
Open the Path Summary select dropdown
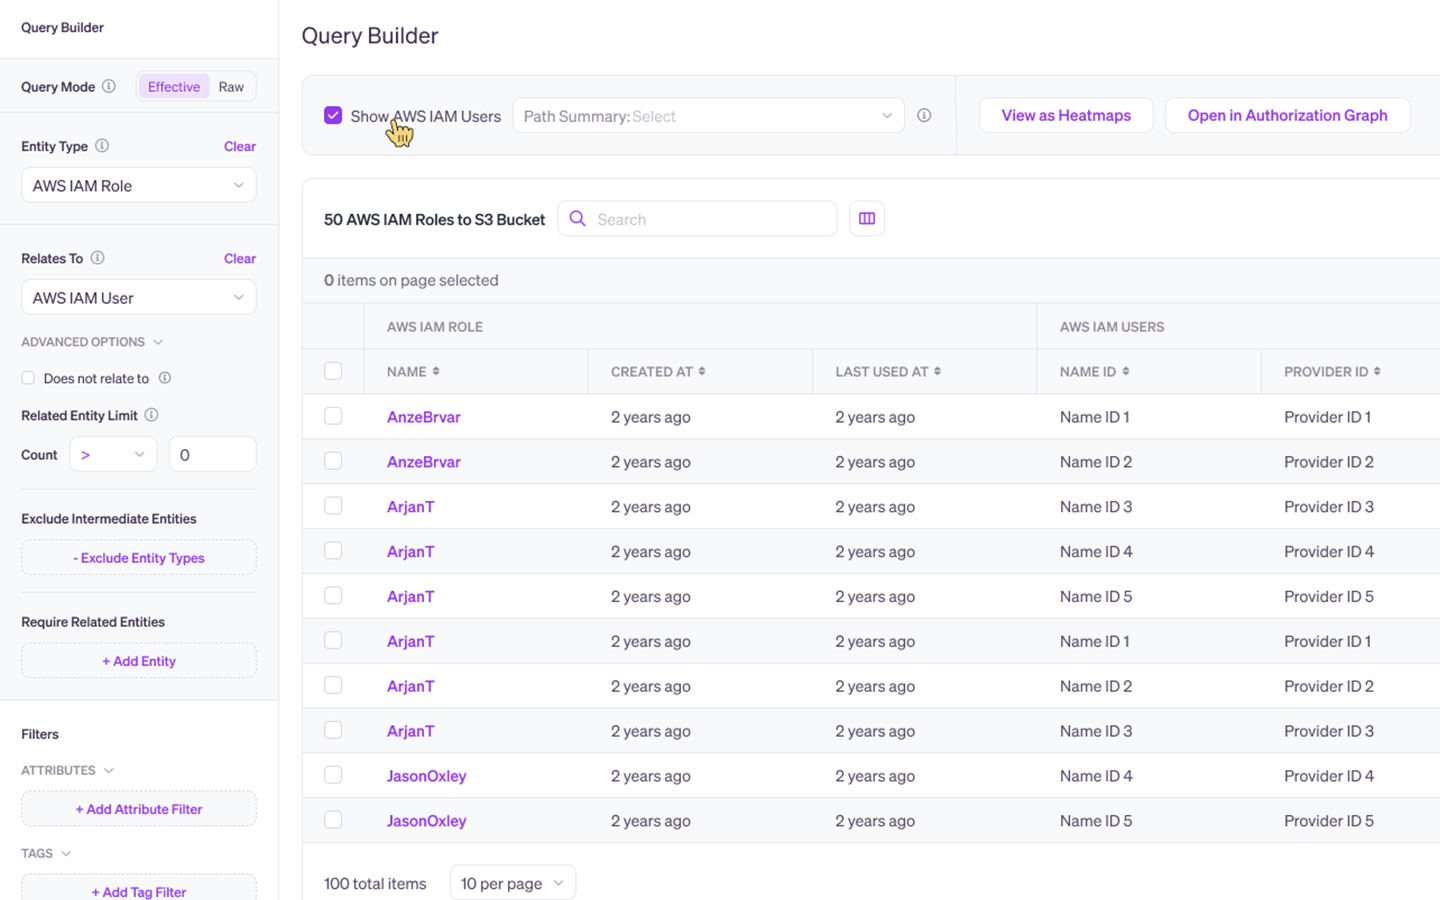[x=708, y=116]
